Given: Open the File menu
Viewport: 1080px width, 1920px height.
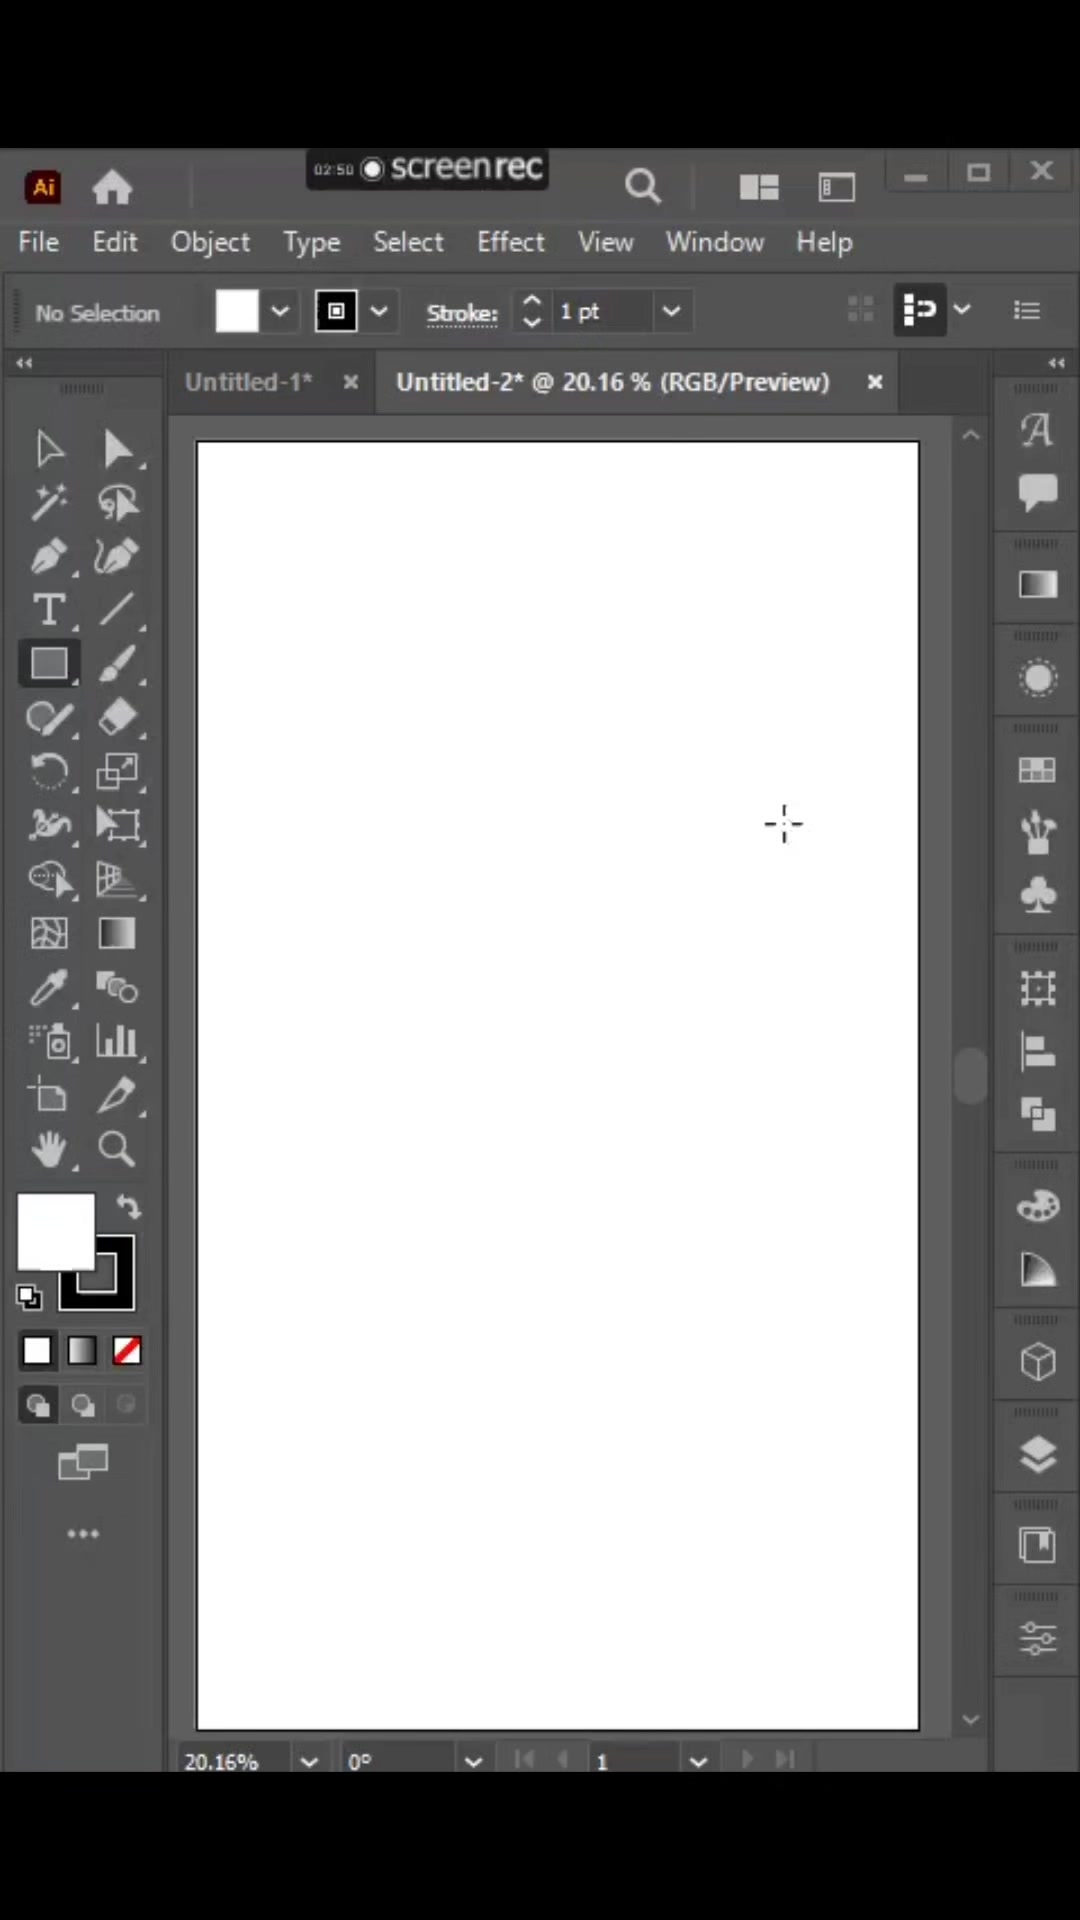Looking at the screenshot, I should [x=39, y=242].
